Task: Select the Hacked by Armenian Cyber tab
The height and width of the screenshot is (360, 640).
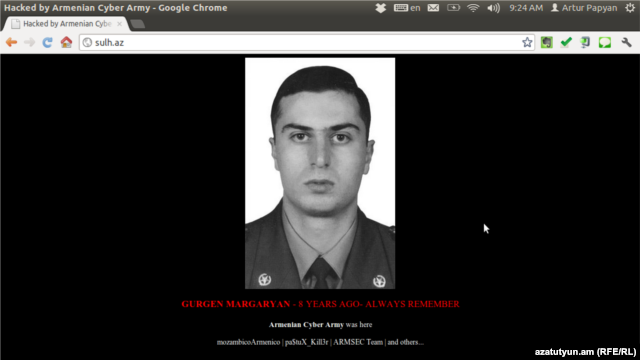Action: [x=67, y=24]
